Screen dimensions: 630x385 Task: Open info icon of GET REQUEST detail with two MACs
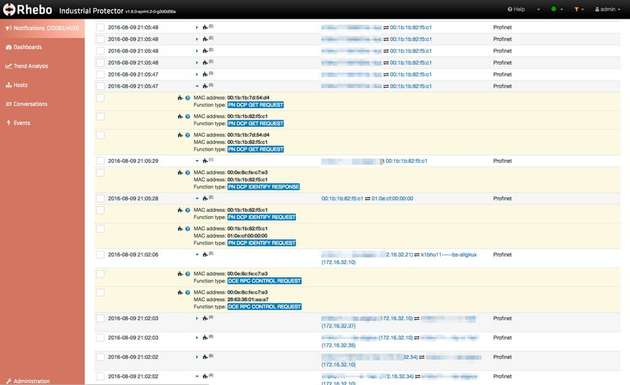[187, 135]
